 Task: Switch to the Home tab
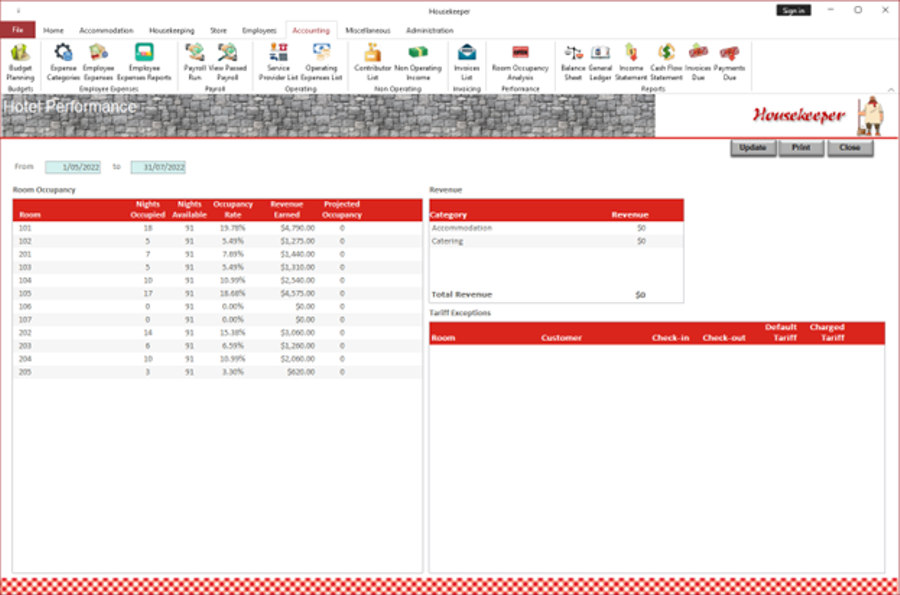point(53,30)
